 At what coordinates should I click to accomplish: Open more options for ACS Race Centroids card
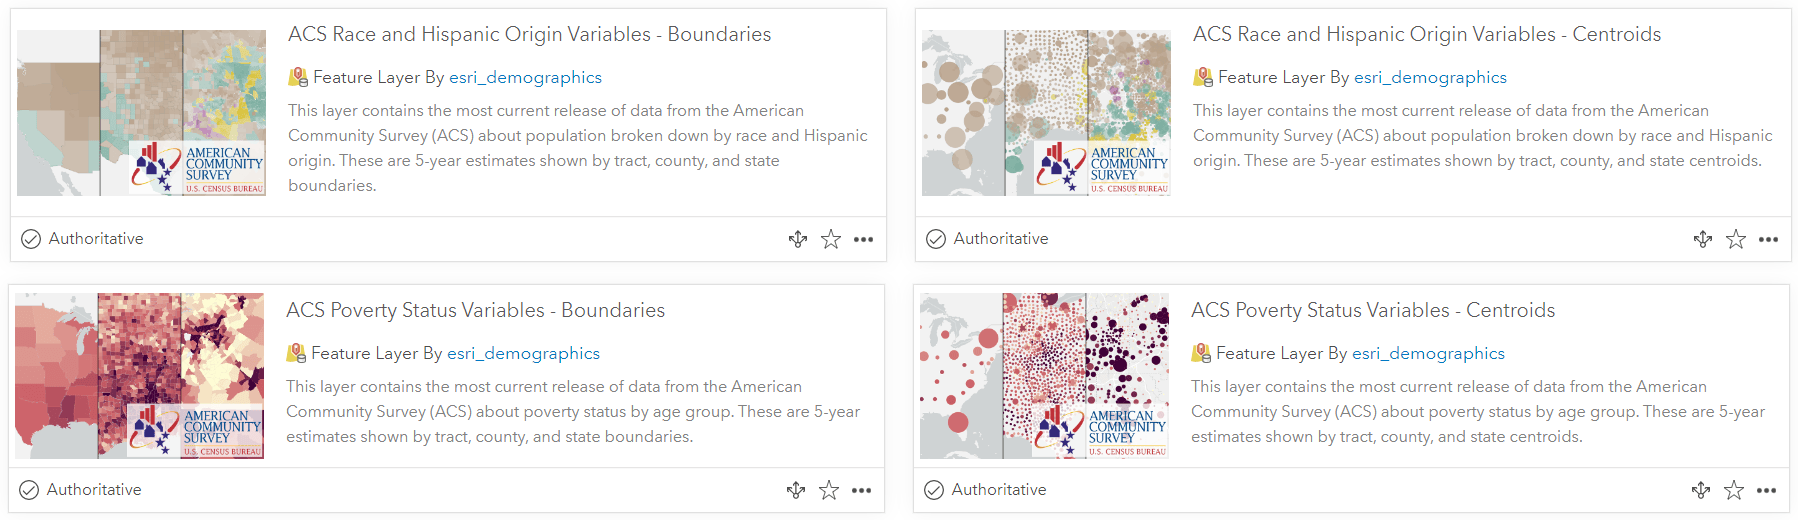click(x=1769, y=239)
